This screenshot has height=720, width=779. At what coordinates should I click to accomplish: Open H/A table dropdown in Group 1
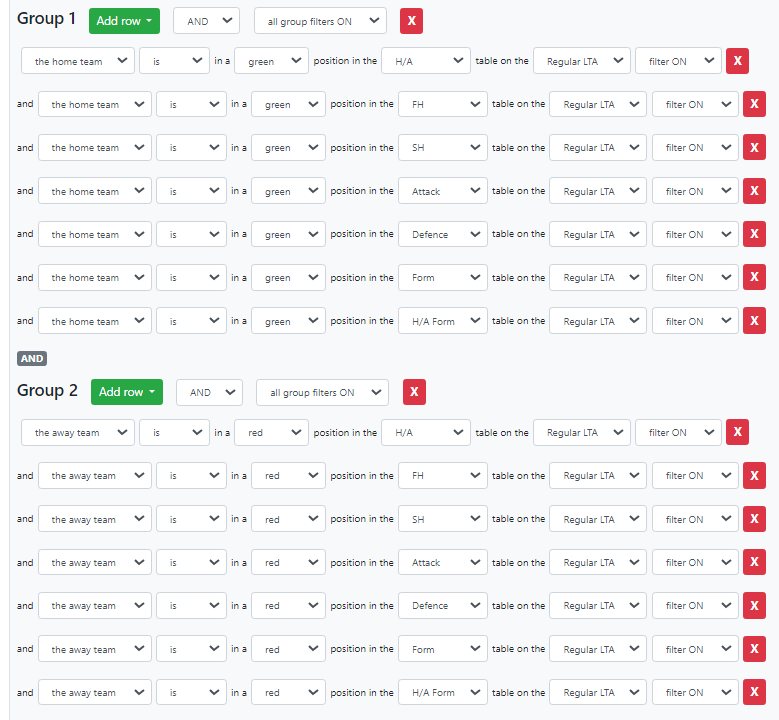426,61
